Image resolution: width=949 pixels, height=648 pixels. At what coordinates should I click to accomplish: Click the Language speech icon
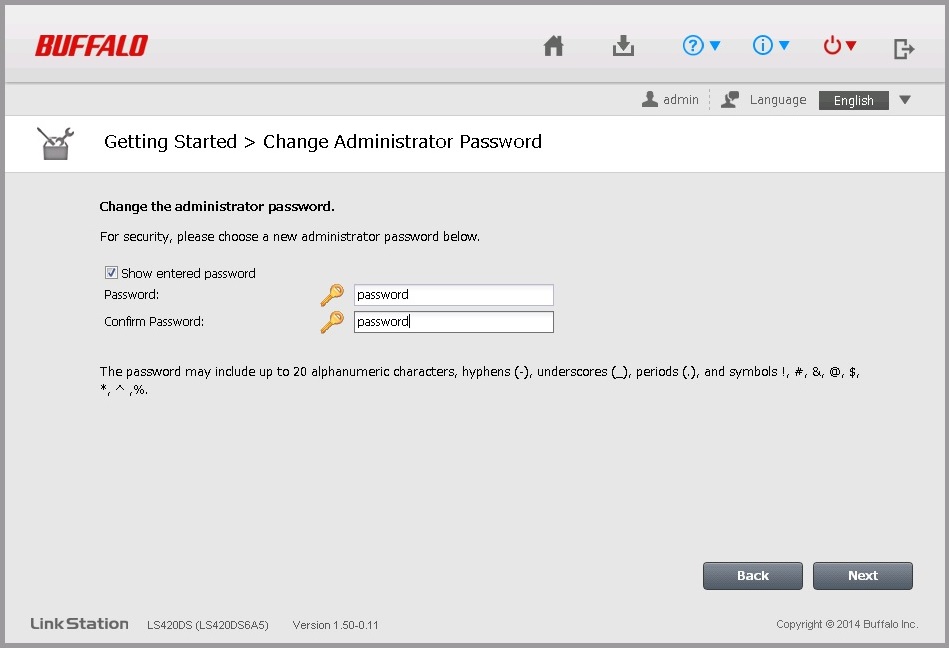tap(730, 100)
